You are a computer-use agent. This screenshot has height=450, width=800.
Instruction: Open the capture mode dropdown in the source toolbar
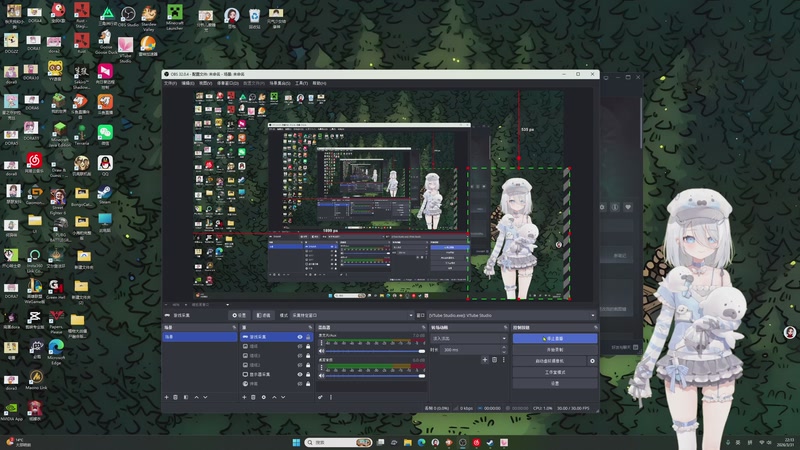pos(352,315)
